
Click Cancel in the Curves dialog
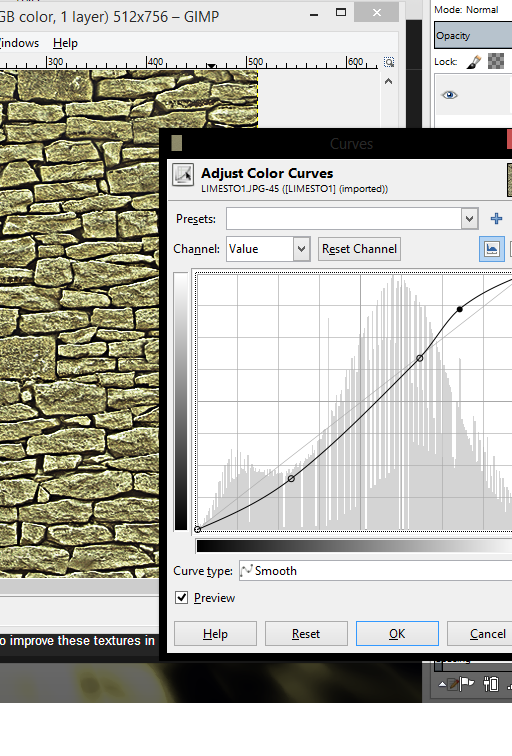[480, 634]
